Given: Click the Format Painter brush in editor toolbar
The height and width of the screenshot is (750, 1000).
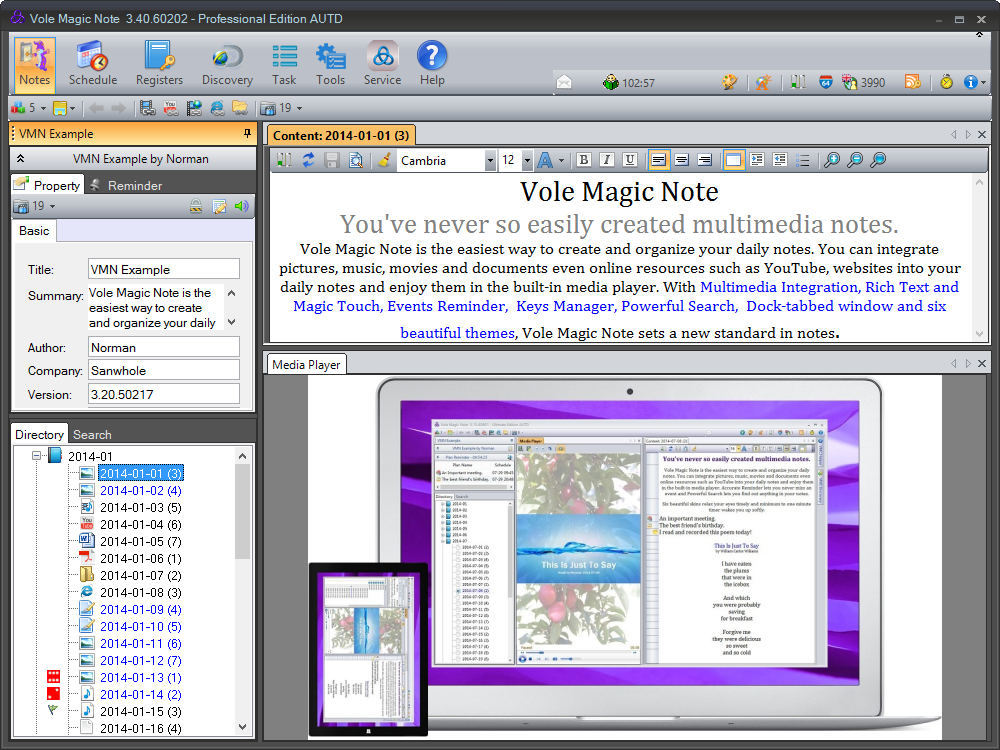Looking at the screenshot, I should click(385, 160).
